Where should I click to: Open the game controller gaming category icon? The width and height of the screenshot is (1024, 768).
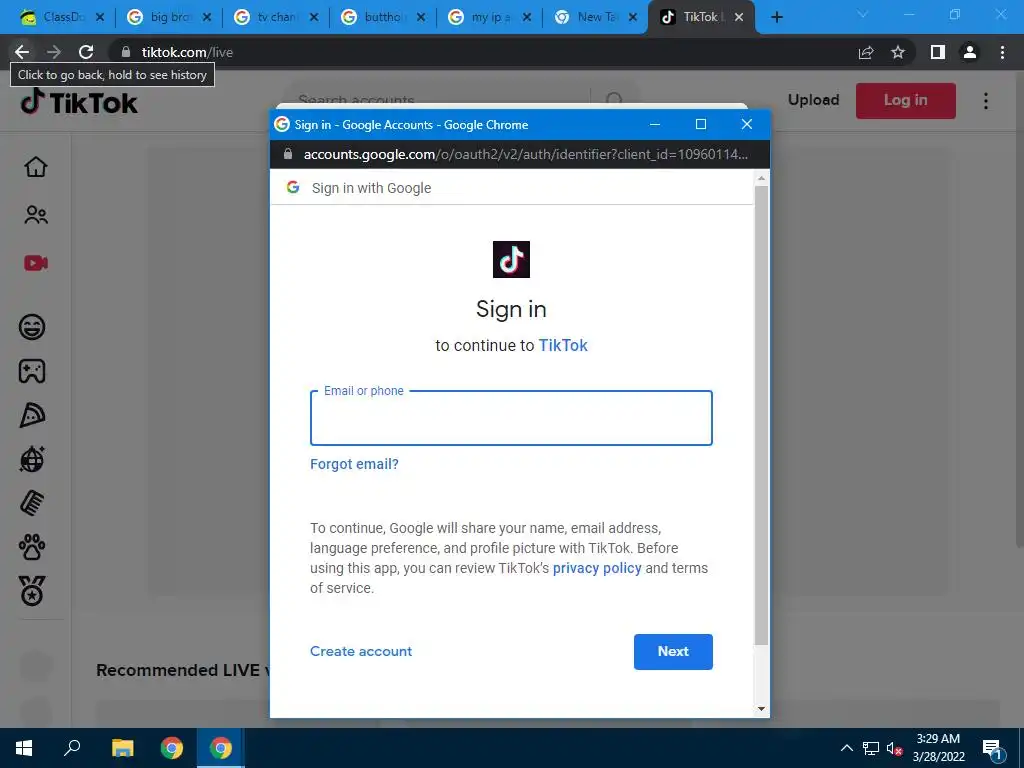(x=32, y=371)
